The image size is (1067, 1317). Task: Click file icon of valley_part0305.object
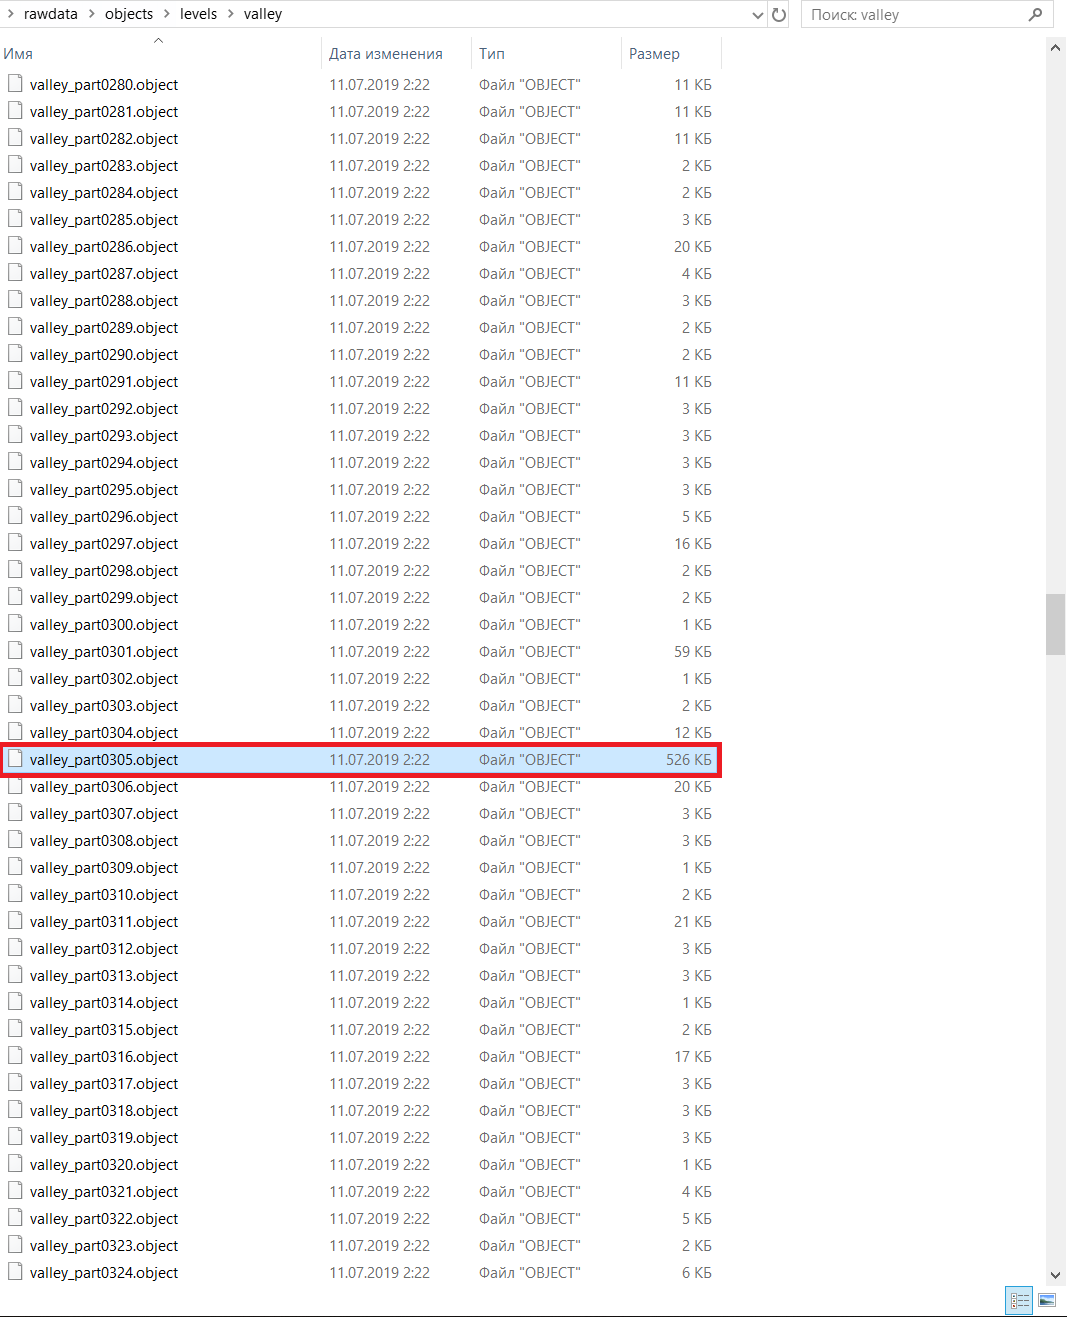15,759
